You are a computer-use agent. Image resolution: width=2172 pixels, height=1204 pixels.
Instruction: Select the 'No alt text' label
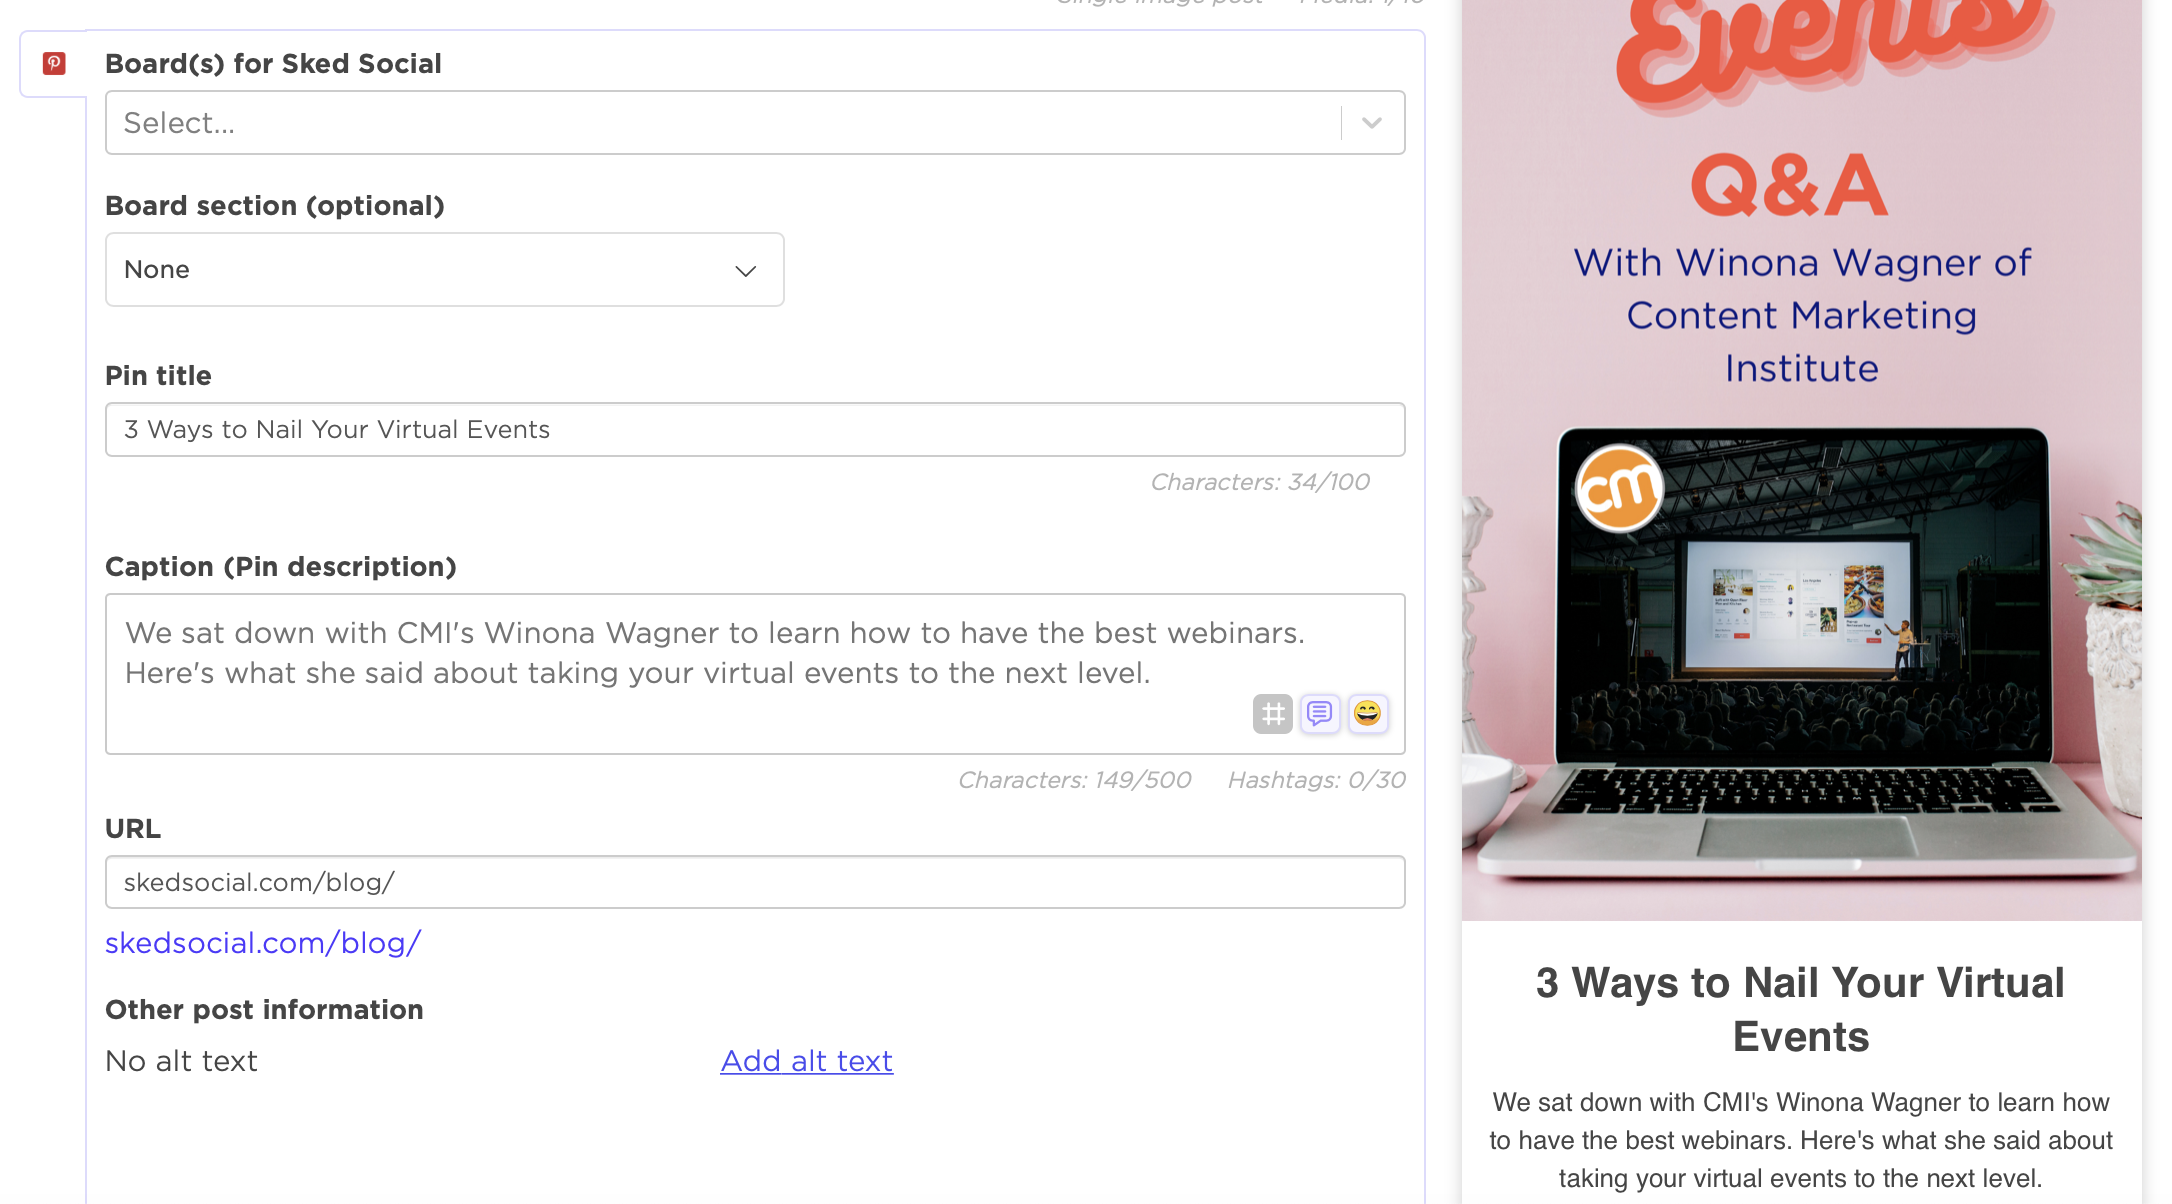tap(181, 1061)
